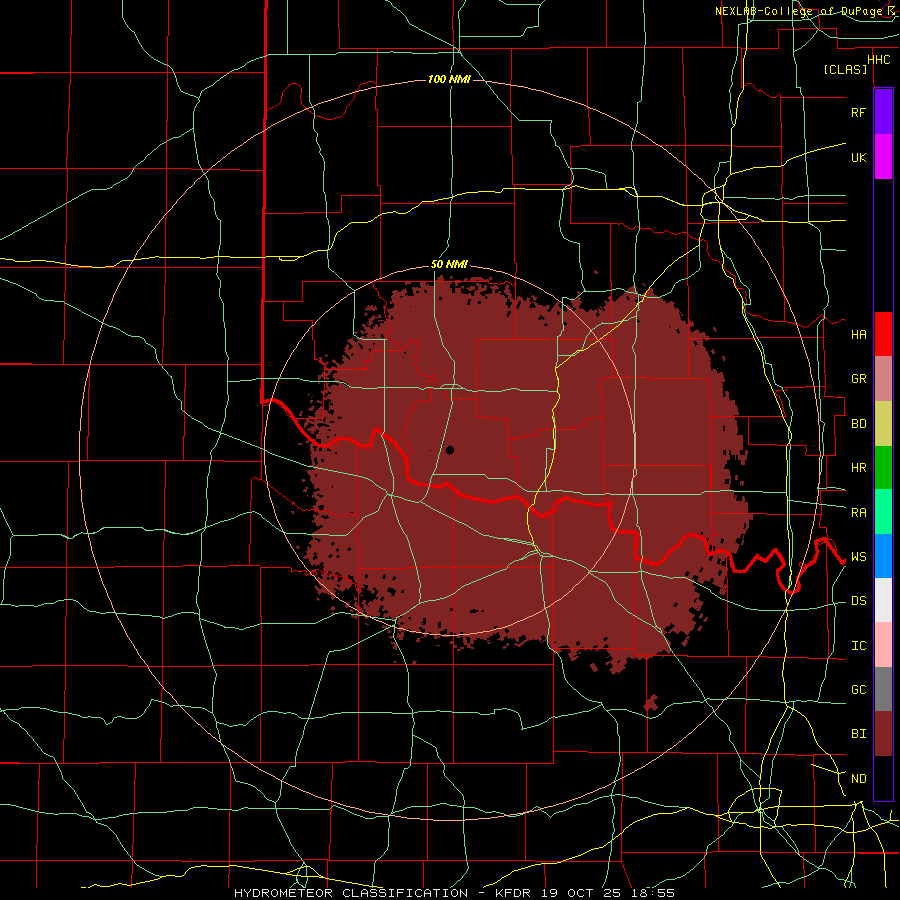
Task: Click the DS legend label
Action: (858, 601)
